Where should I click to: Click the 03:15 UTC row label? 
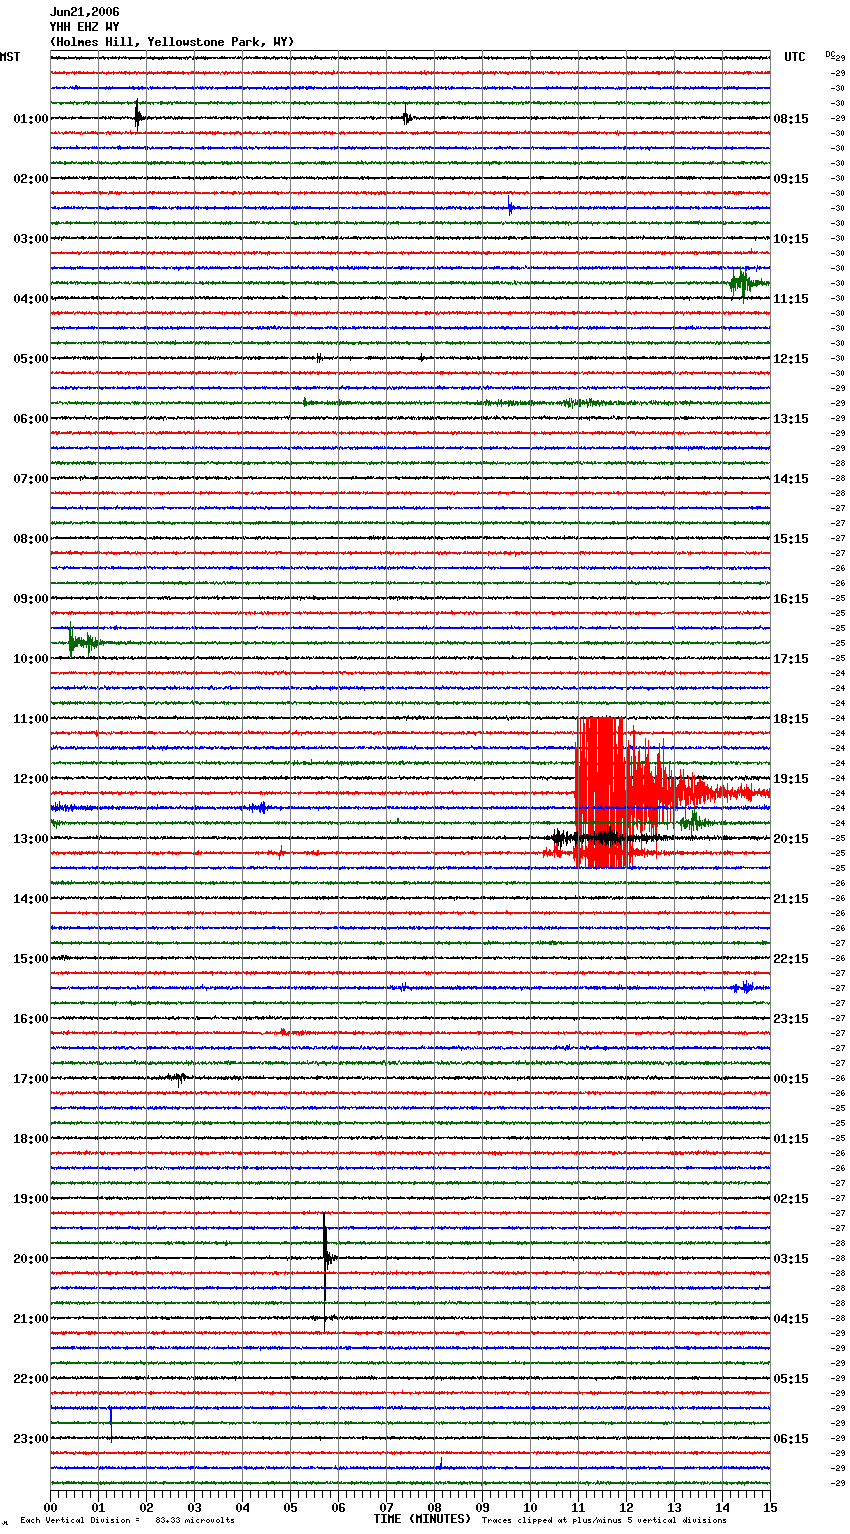791,1259
